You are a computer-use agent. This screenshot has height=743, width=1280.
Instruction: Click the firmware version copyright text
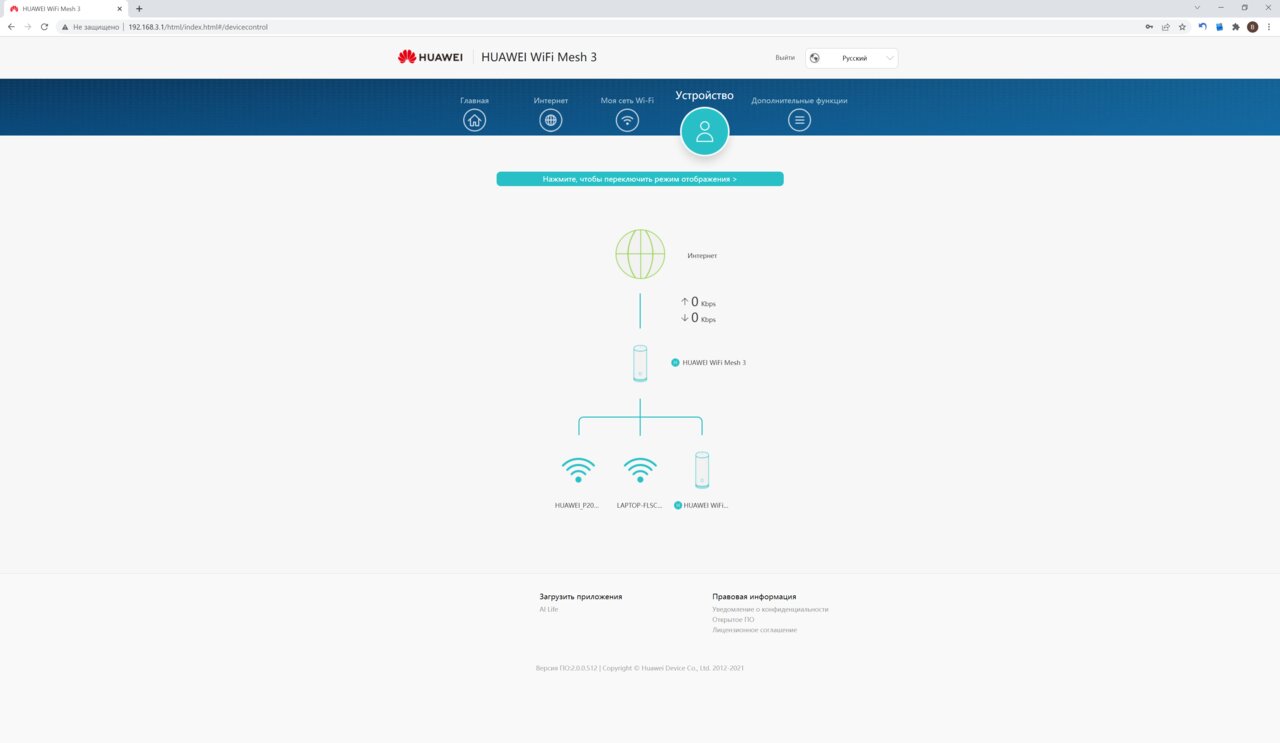(640, 668)
